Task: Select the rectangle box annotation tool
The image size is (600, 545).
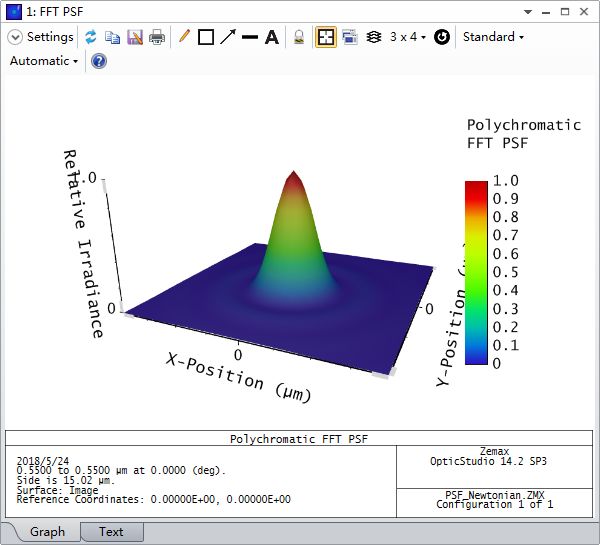Action: tap(206, 37)
